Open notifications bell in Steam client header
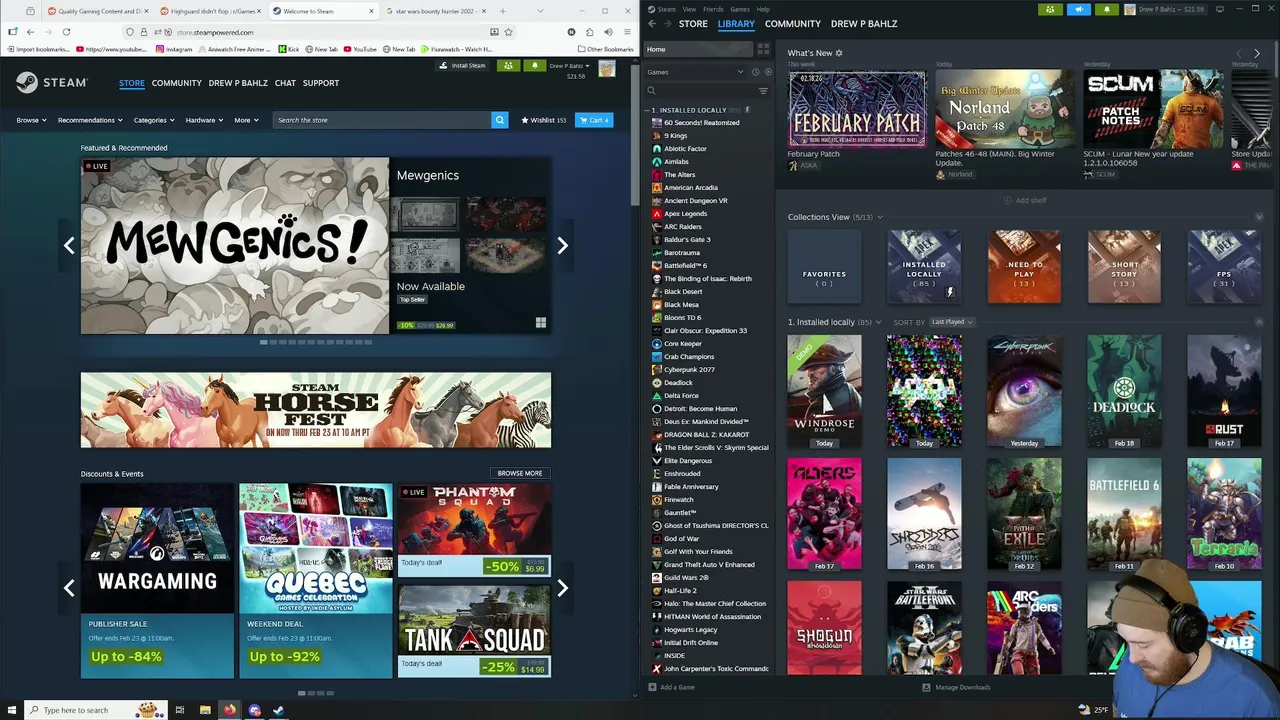Screen dimensions: 1280x720 (x=1107, y=9)
